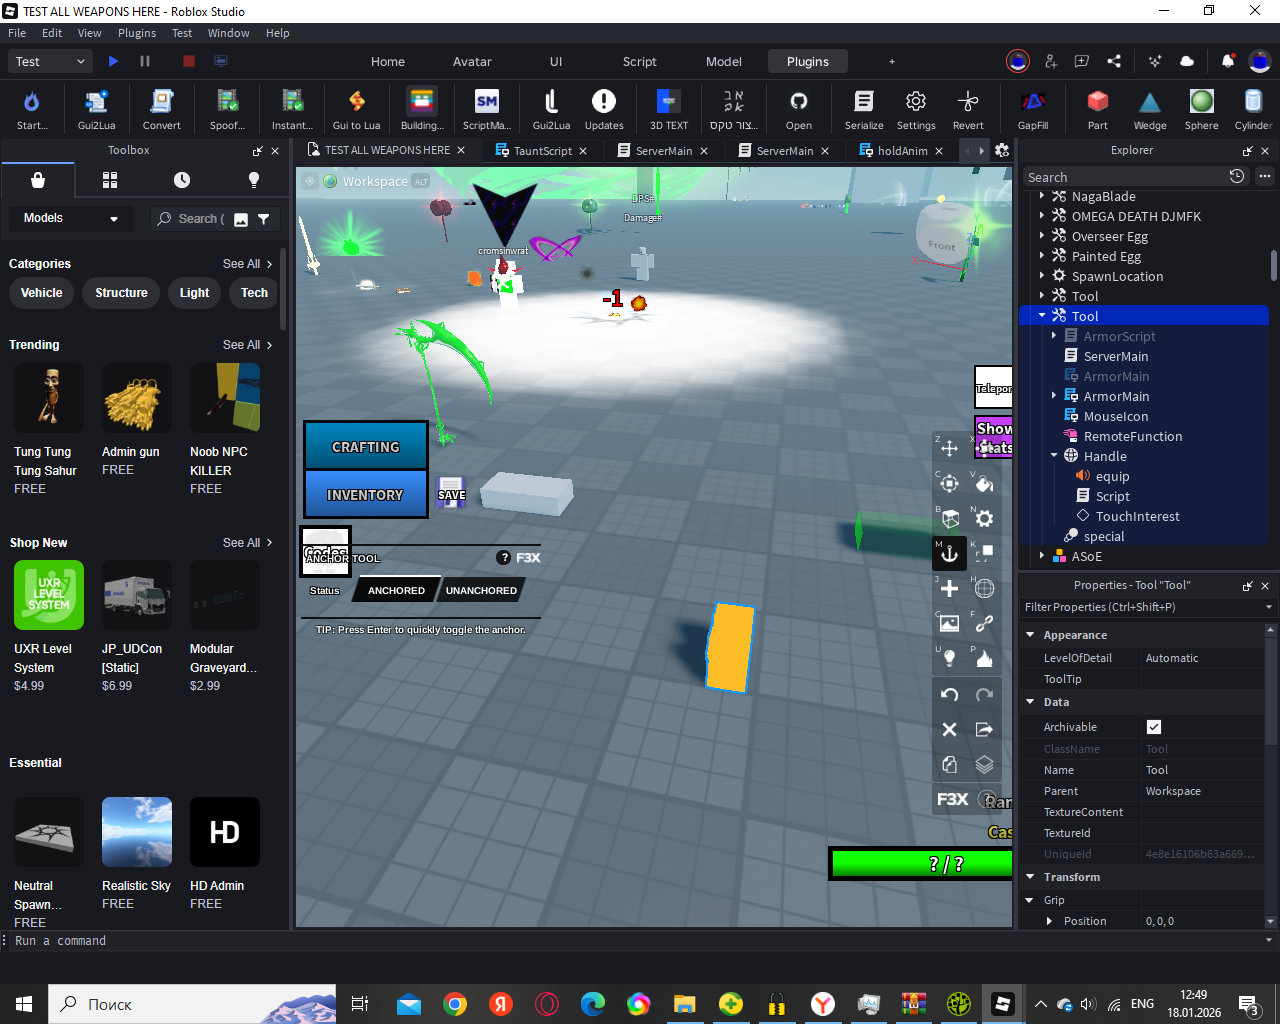Switch to the holdAnim script tab
Image resolution: width=1280 pixels, height=1024 pixels.
click(x=902, y=151)
